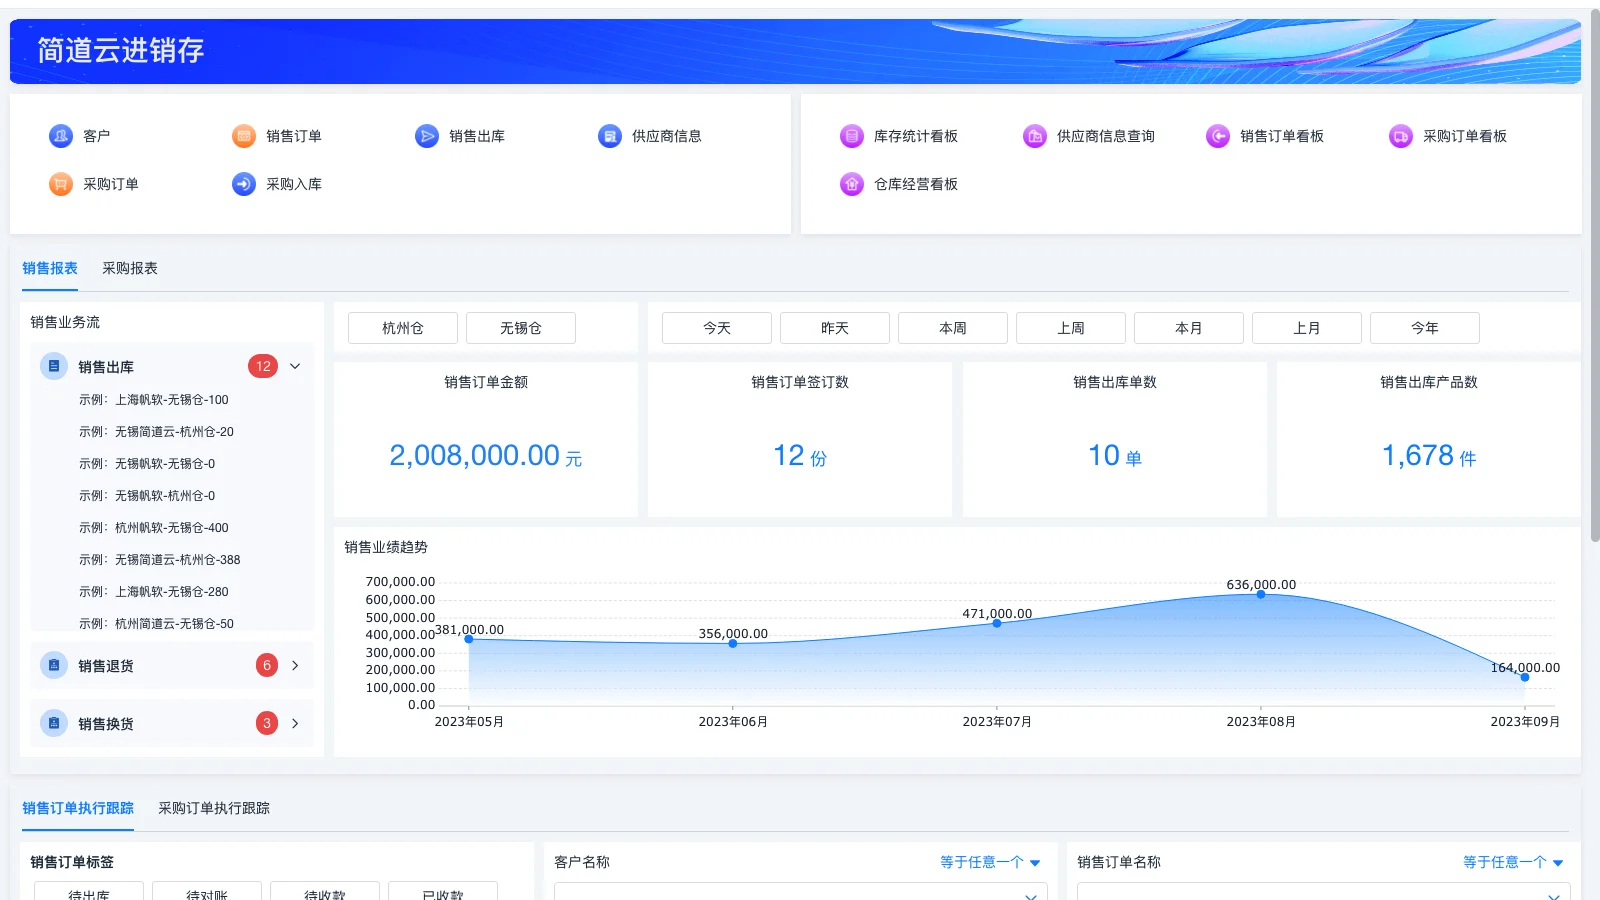This screenshot has height=900, width=1600.
Task: Click 待出库 order tag
Action: pos(89,891)
